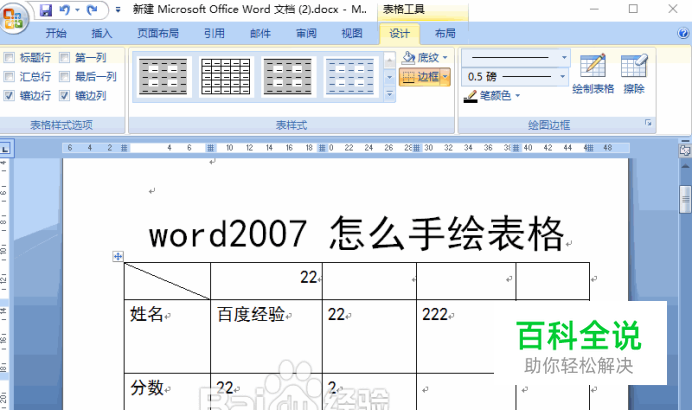Screen dimensions: 692x410
Task: Toggle the 第一列 checkbox
Action: (x=64, y=57)
